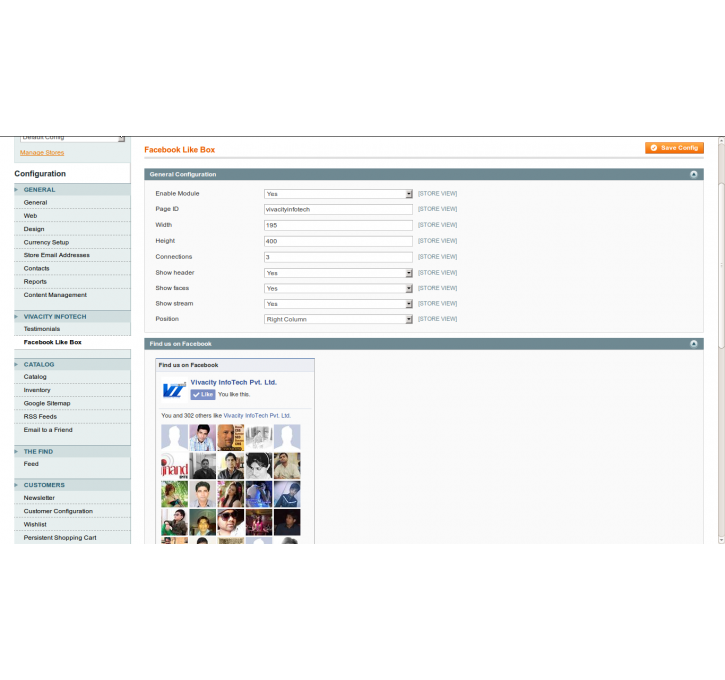Click the Facebook Like button
Image resolution: width=725 pixels, height=680 pixels.
[203, 394]
